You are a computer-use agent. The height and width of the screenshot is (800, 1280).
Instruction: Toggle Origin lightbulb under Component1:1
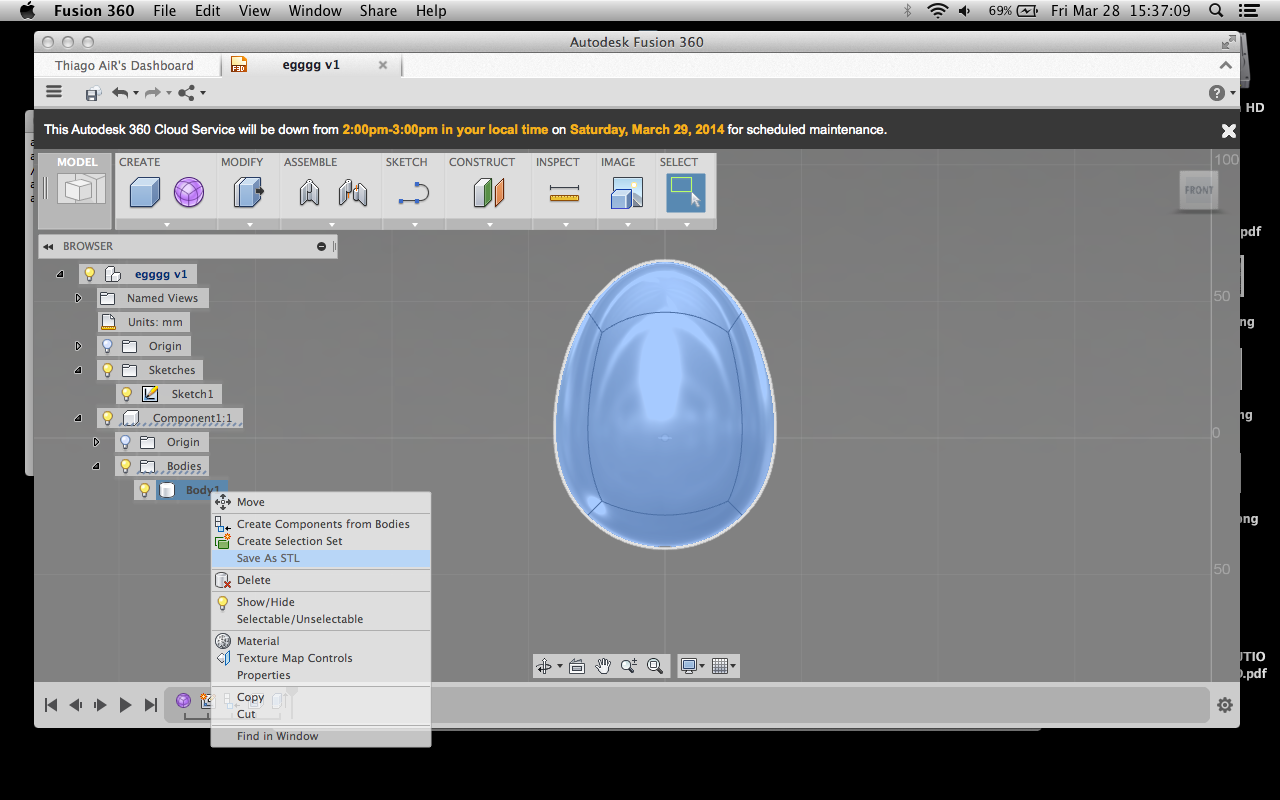[125, 442]
